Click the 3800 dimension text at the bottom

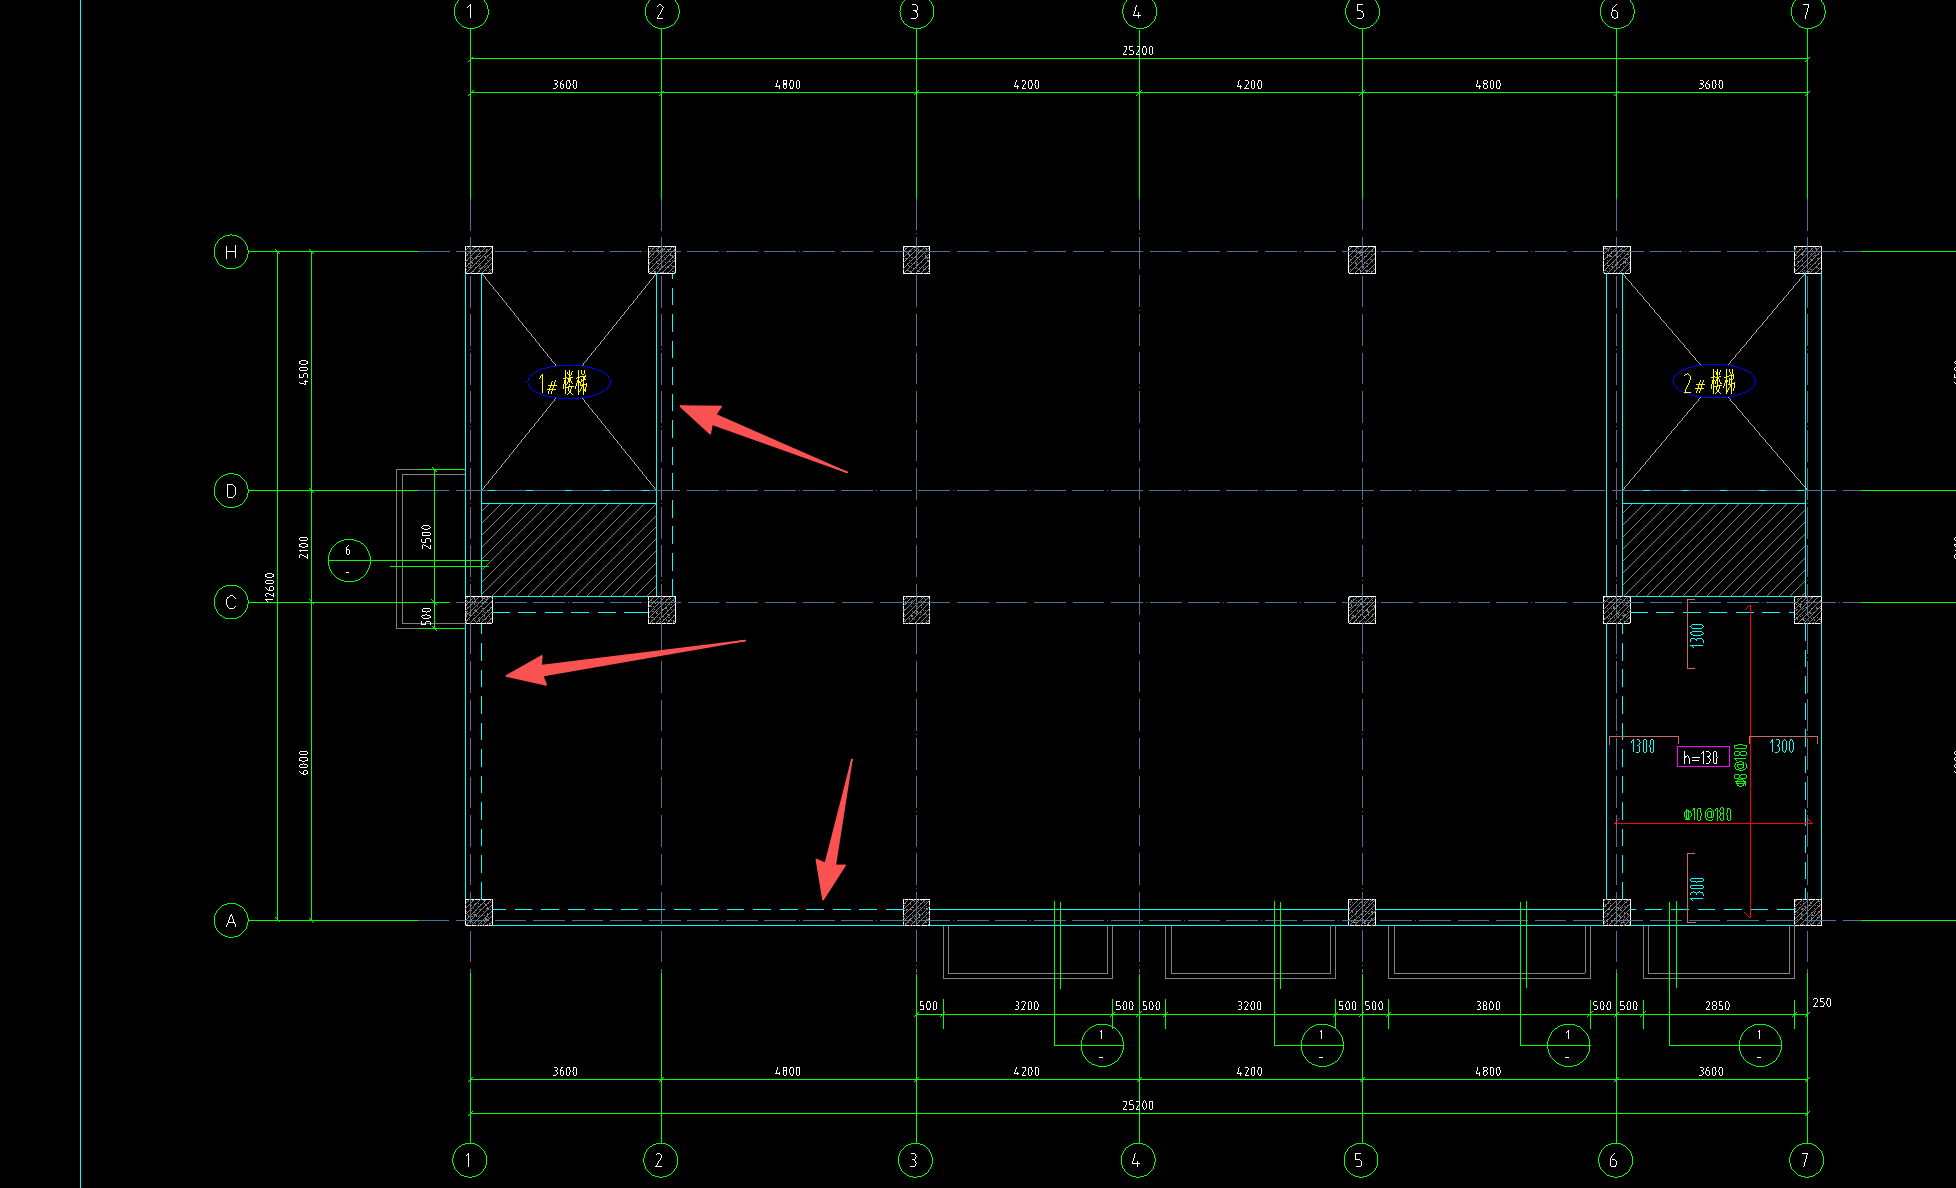[x=1488, y=1006]
